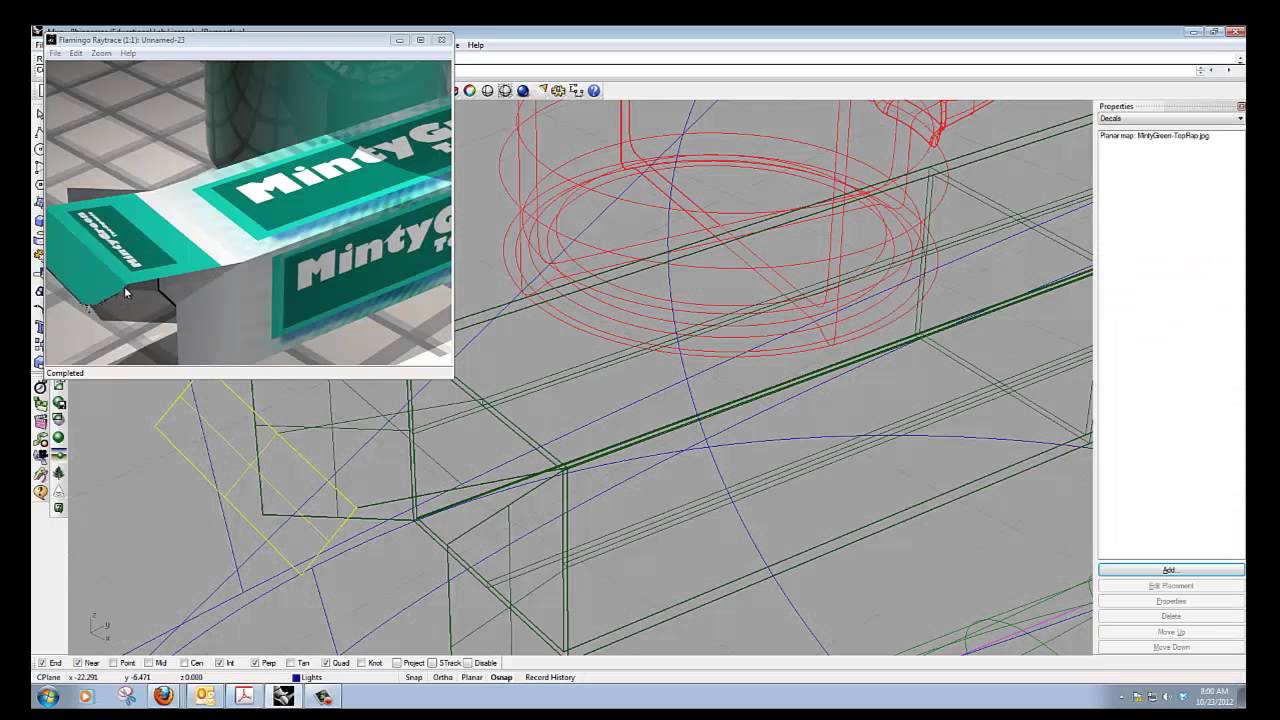Click the rendered MintyGreen image in the Flamingo Raytrace window

click(x=249, y=212)
